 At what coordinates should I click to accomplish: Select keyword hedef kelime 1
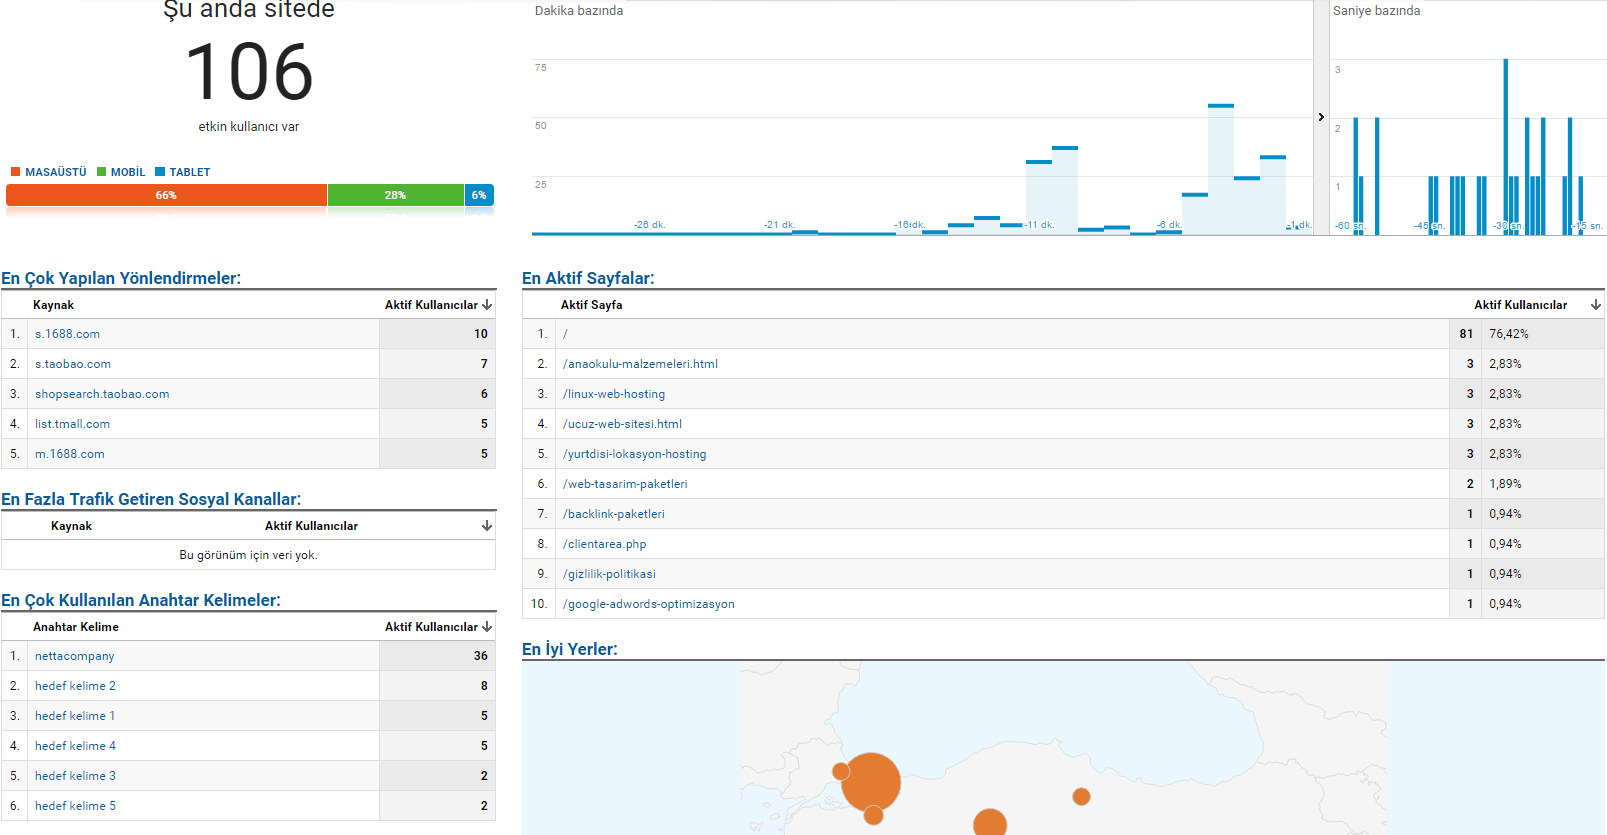(x=75, y=716)
